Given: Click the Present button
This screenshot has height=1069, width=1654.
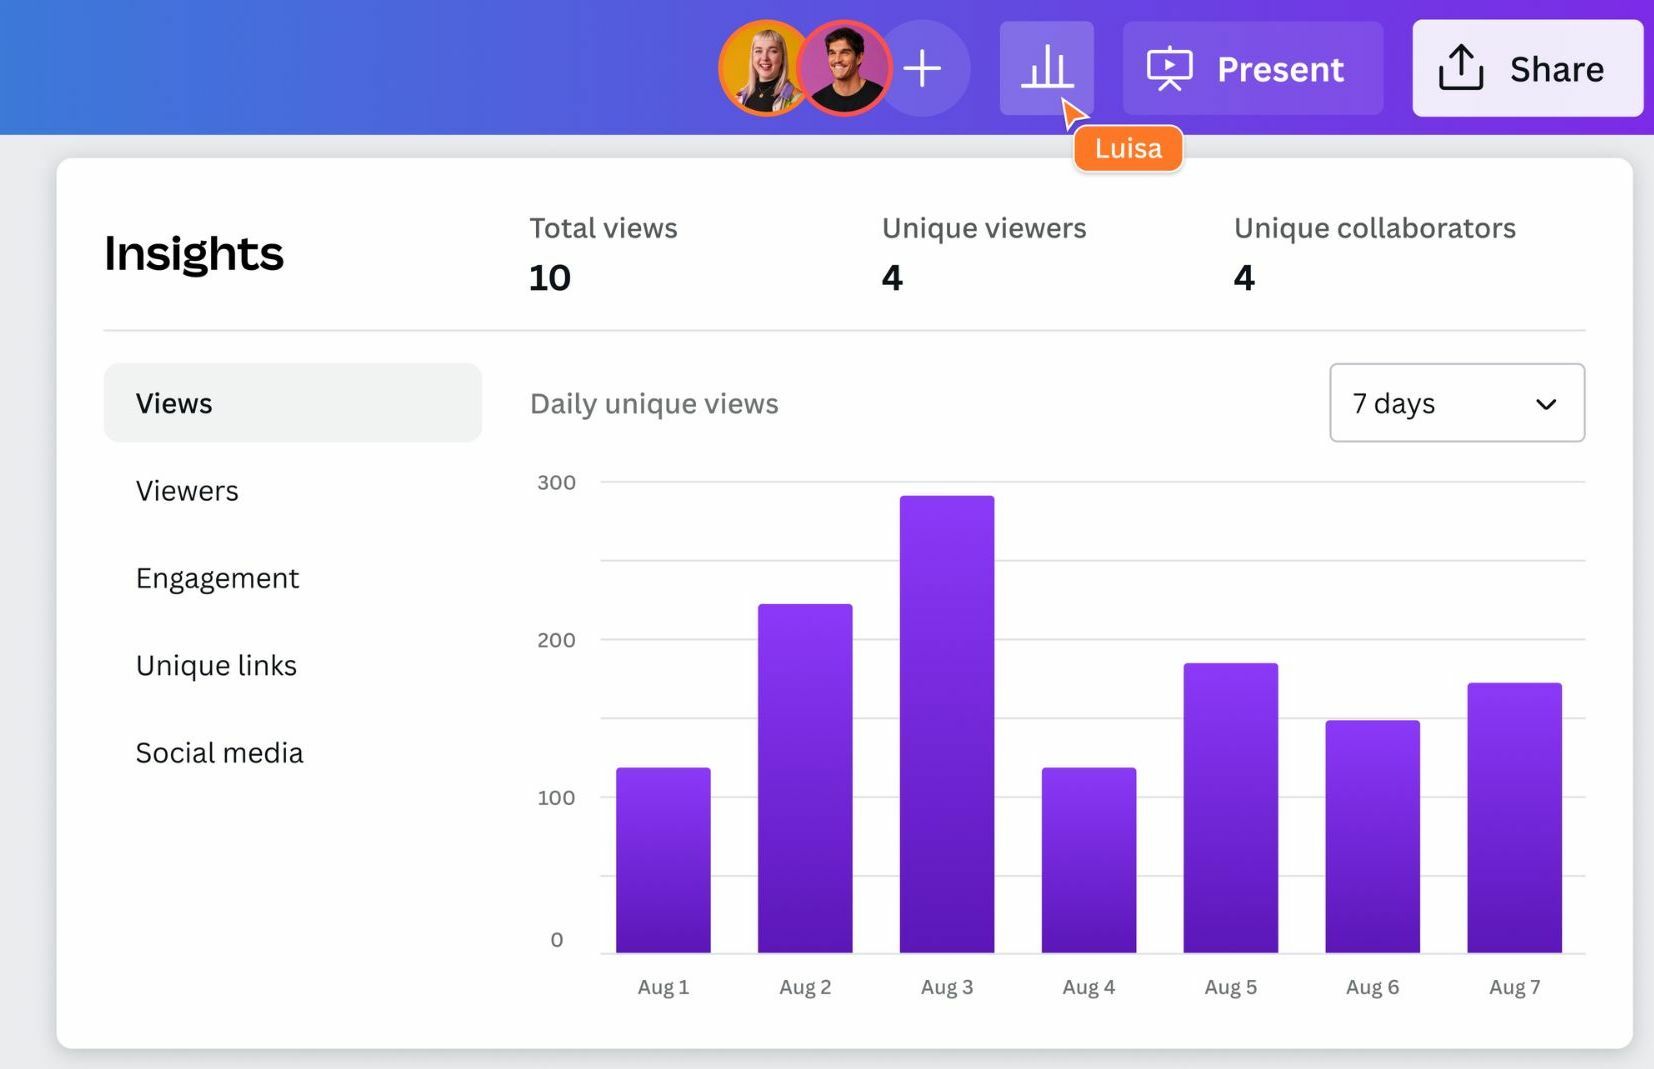Looking at the screenshot, I should pos(1253,68).
